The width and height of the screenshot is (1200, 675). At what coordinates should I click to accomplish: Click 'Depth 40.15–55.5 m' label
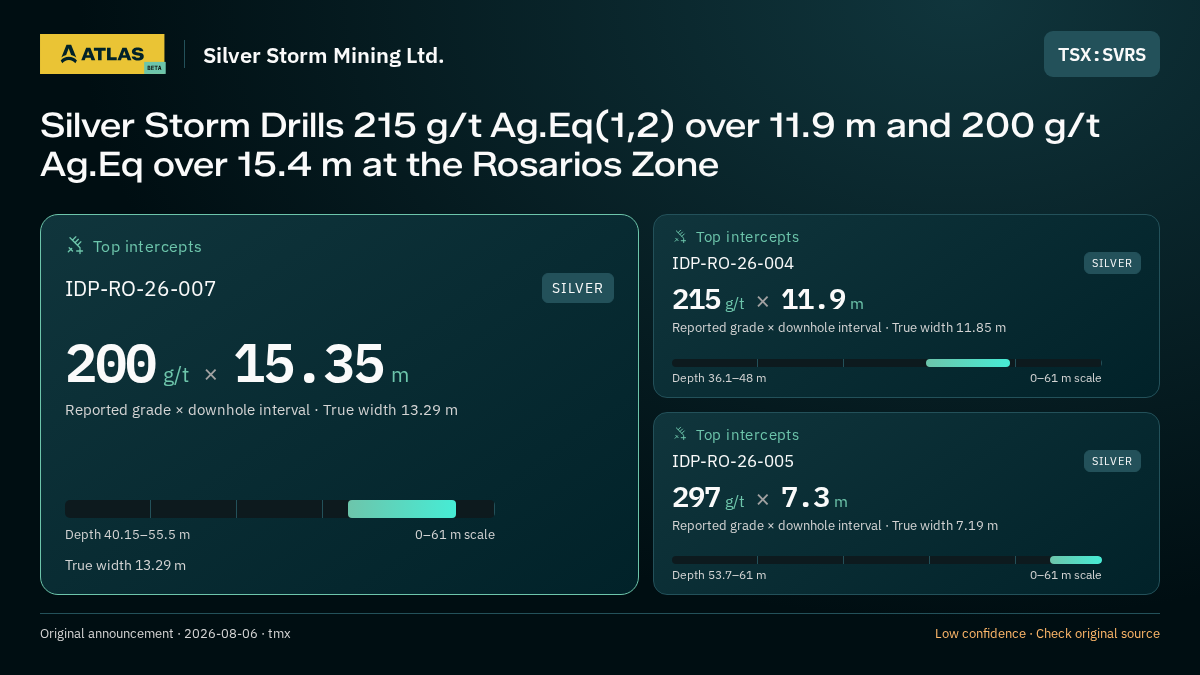click(x=127, y=535)
